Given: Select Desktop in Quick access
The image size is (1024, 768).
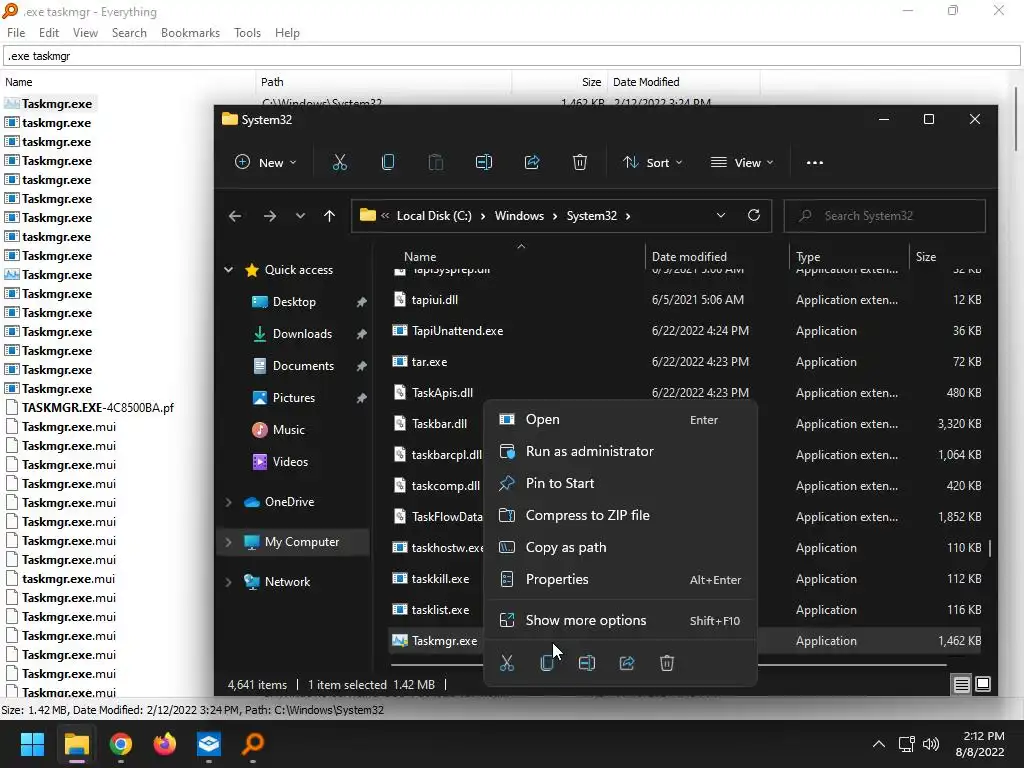Looking at the screenshot, I should [294, 302].
